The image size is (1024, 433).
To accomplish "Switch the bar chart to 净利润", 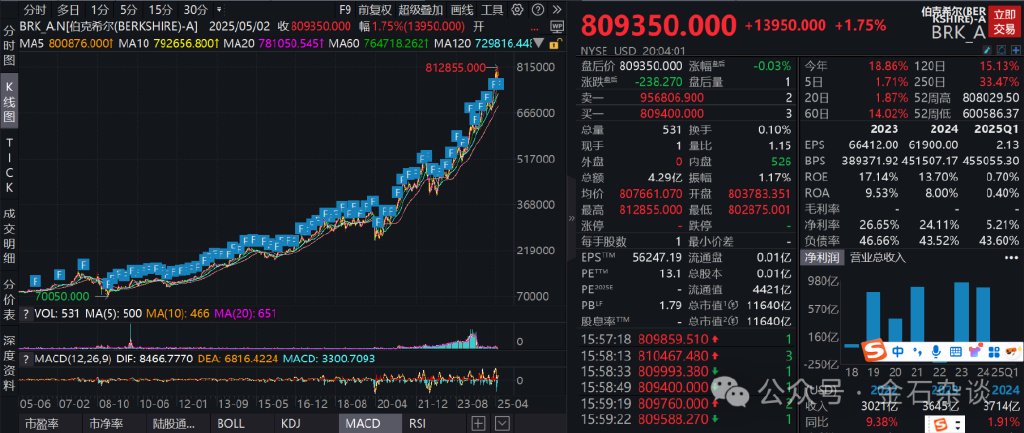I will point(822,257).
